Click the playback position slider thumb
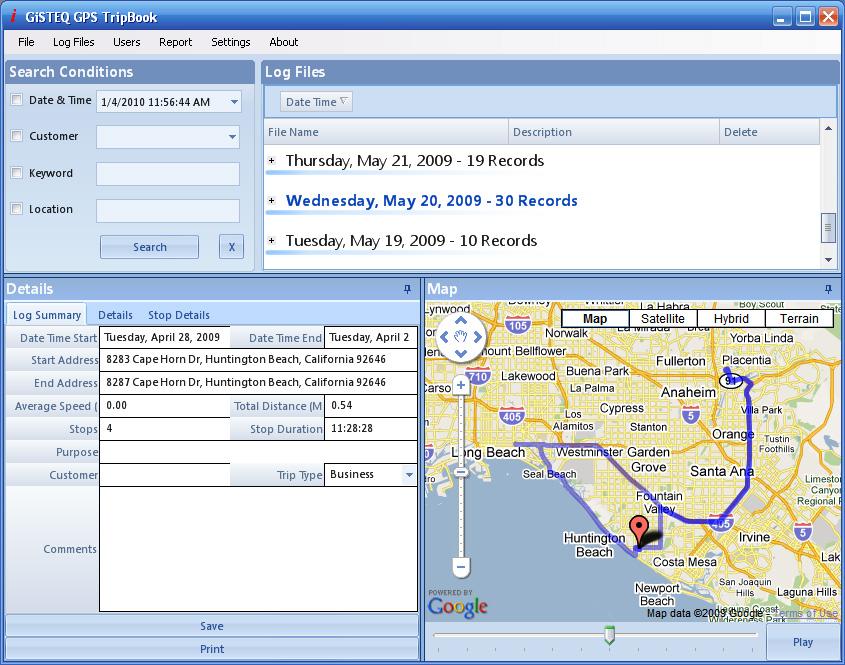 pos(609,635)
